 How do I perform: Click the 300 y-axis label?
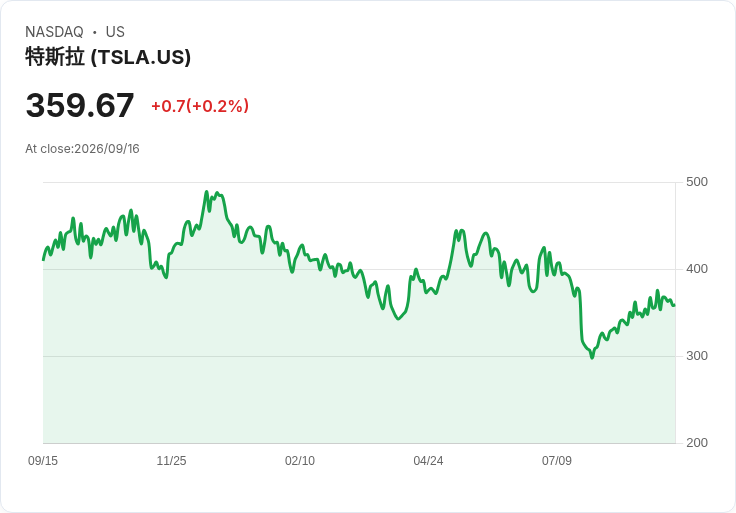pyautogui.click(x=697, y=356)
